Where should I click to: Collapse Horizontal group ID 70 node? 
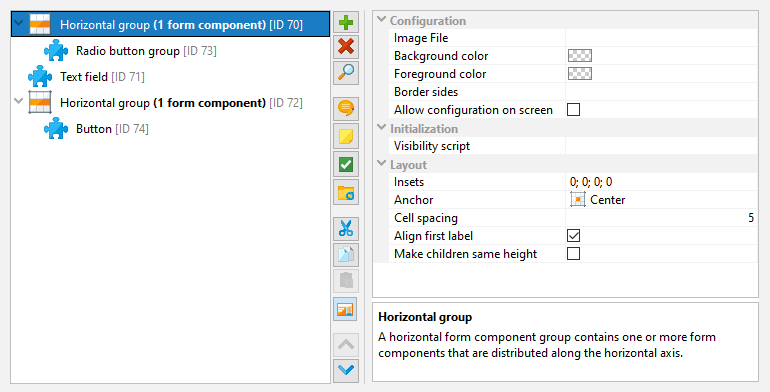[19, 23]
